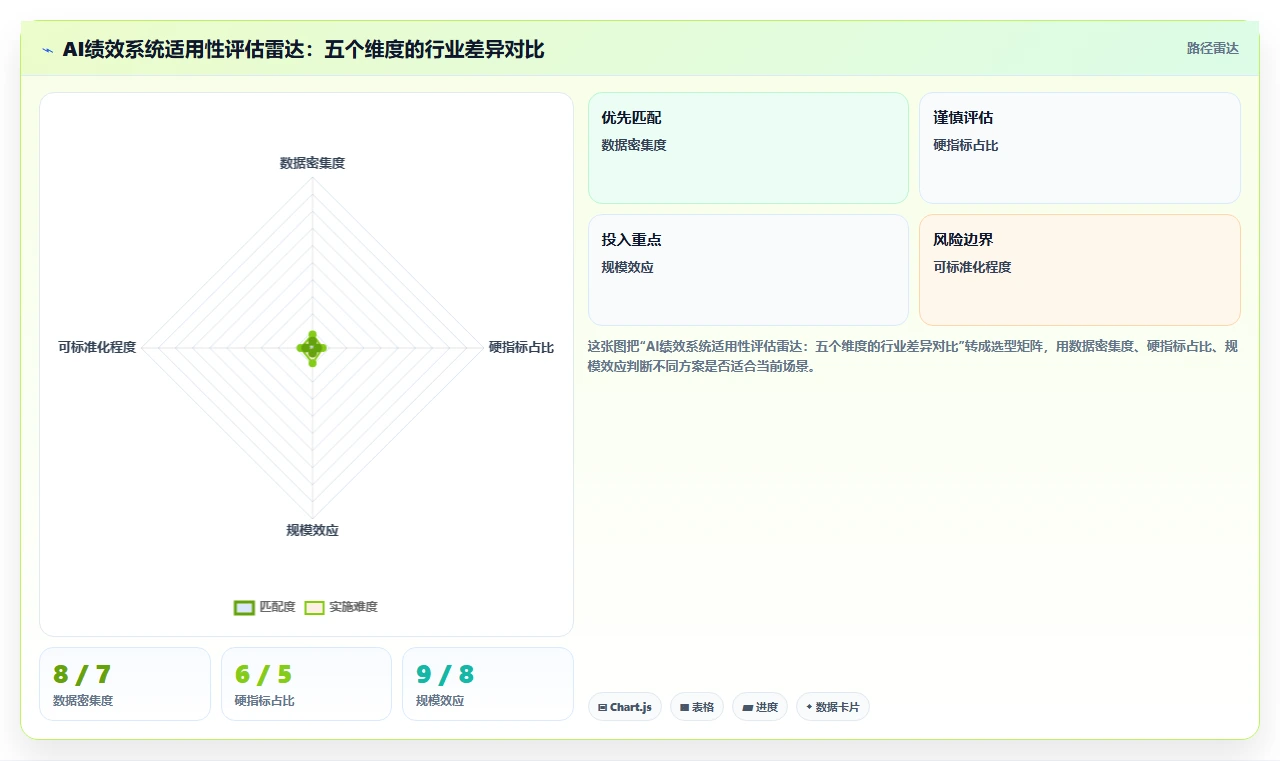Click the 匹配度 legend color box

[x=244, y=607]
